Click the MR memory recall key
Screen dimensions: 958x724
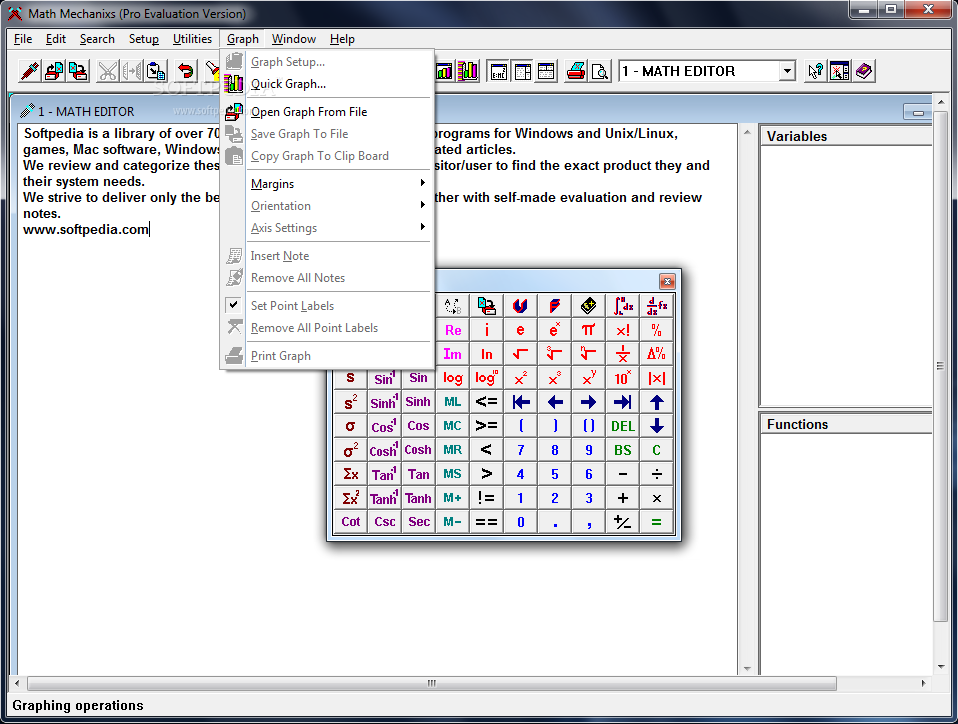(453, 450)
